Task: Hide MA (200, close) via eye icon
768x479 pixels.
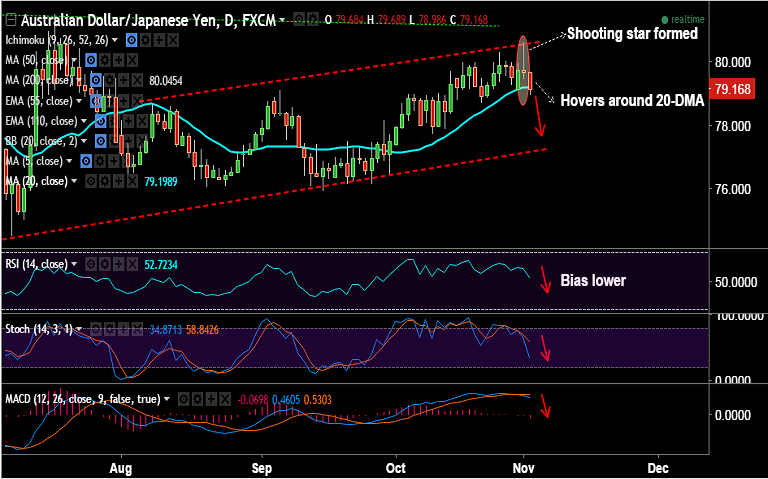Action: [x=96, y=80]
